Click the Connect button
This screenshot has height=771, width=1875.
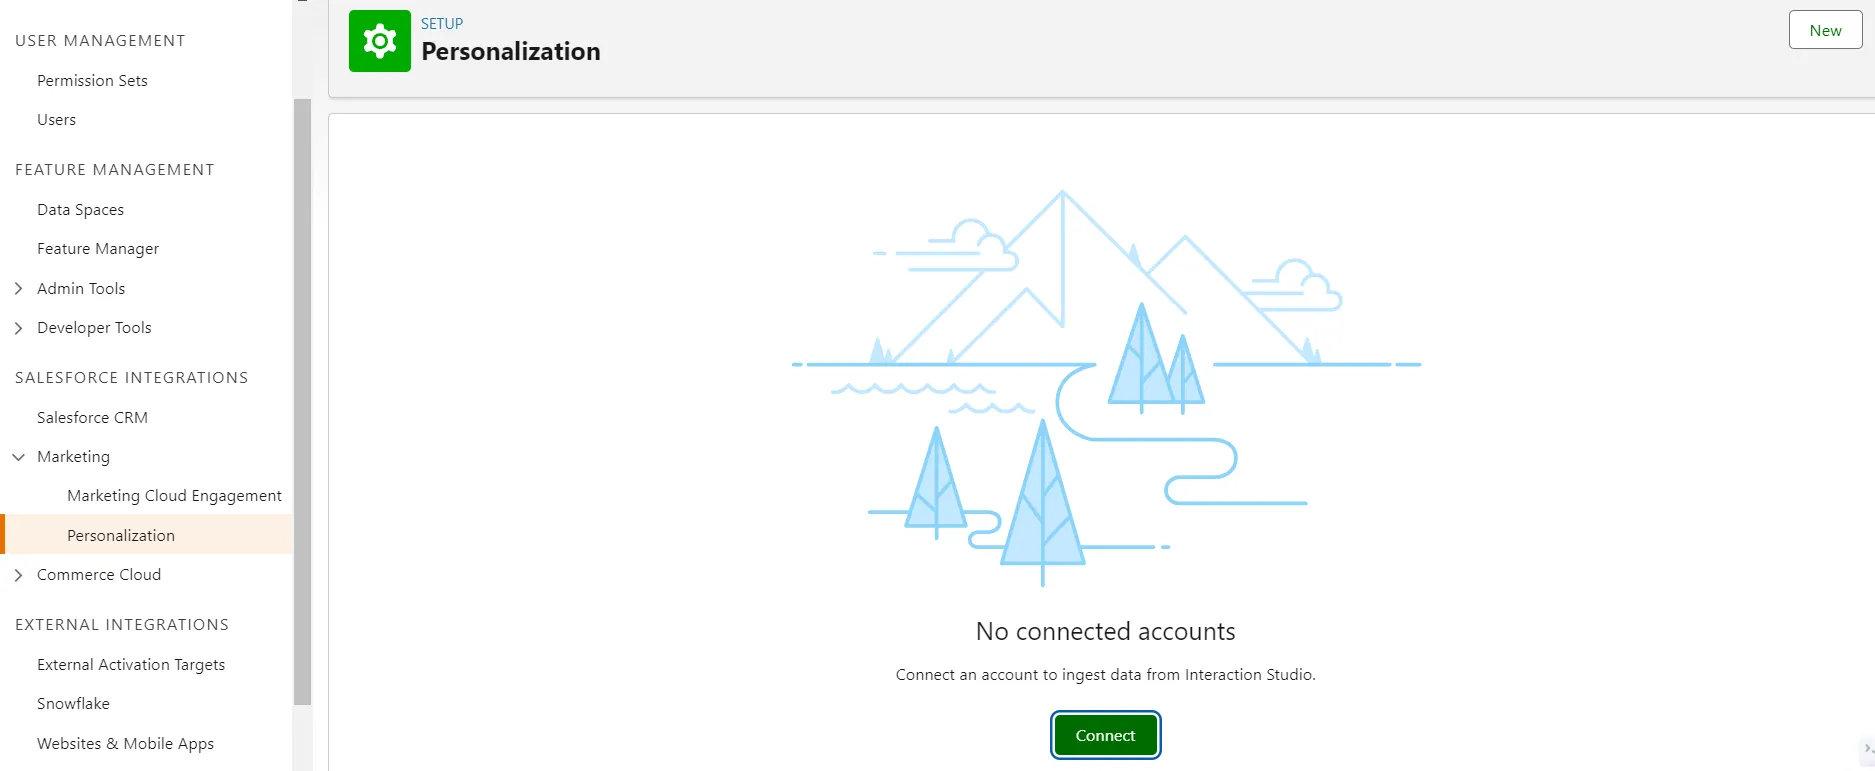click(x=1105, y=735)
